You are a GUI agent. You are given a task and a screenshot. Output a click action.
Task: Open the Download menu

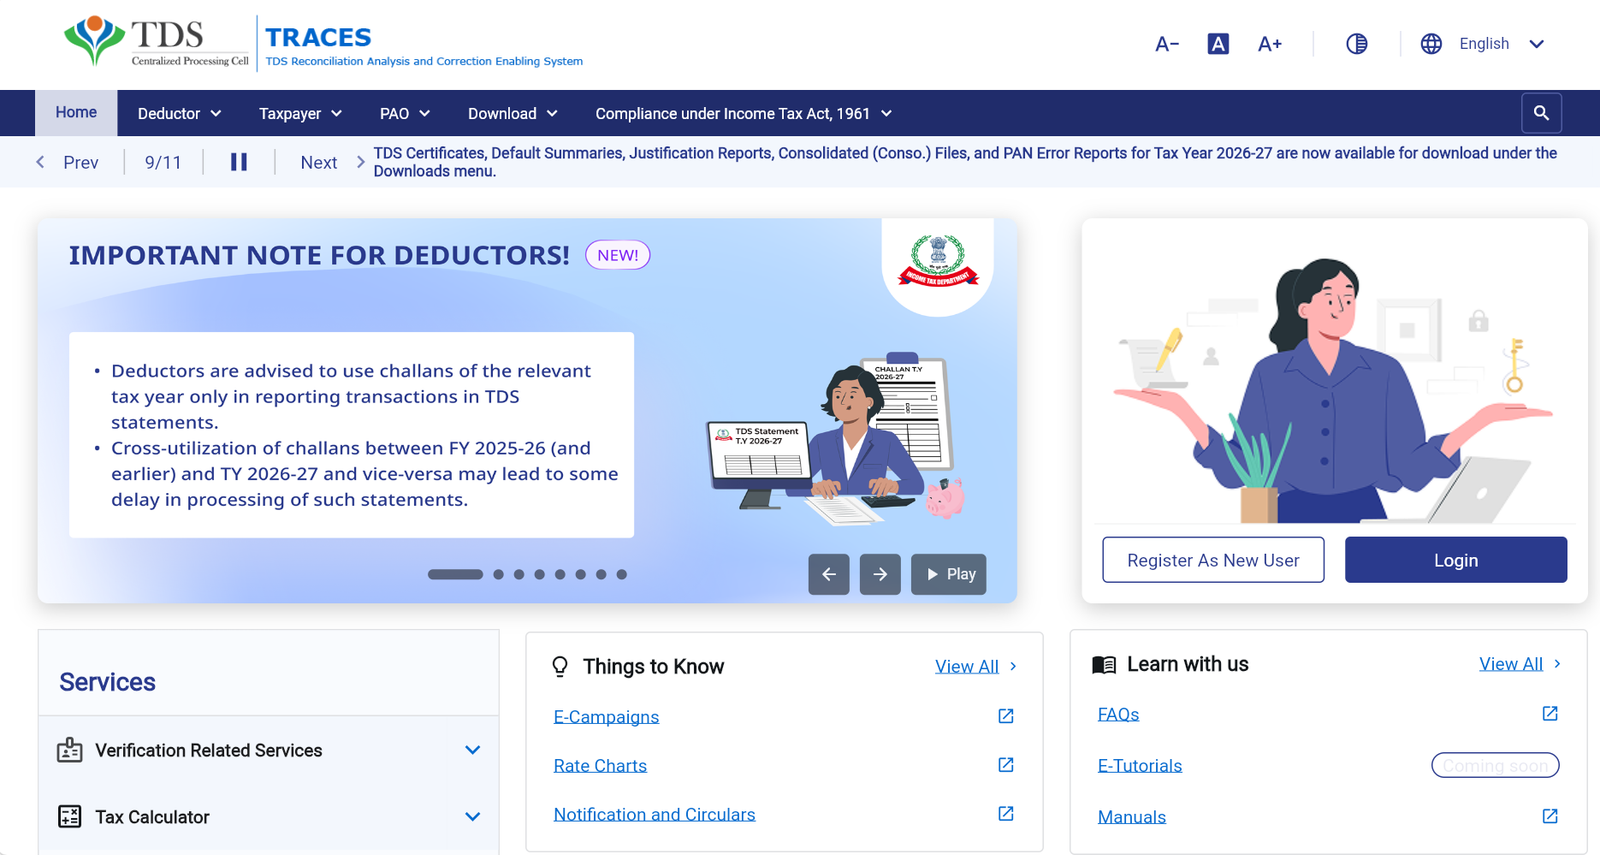[x=512, y=114]
